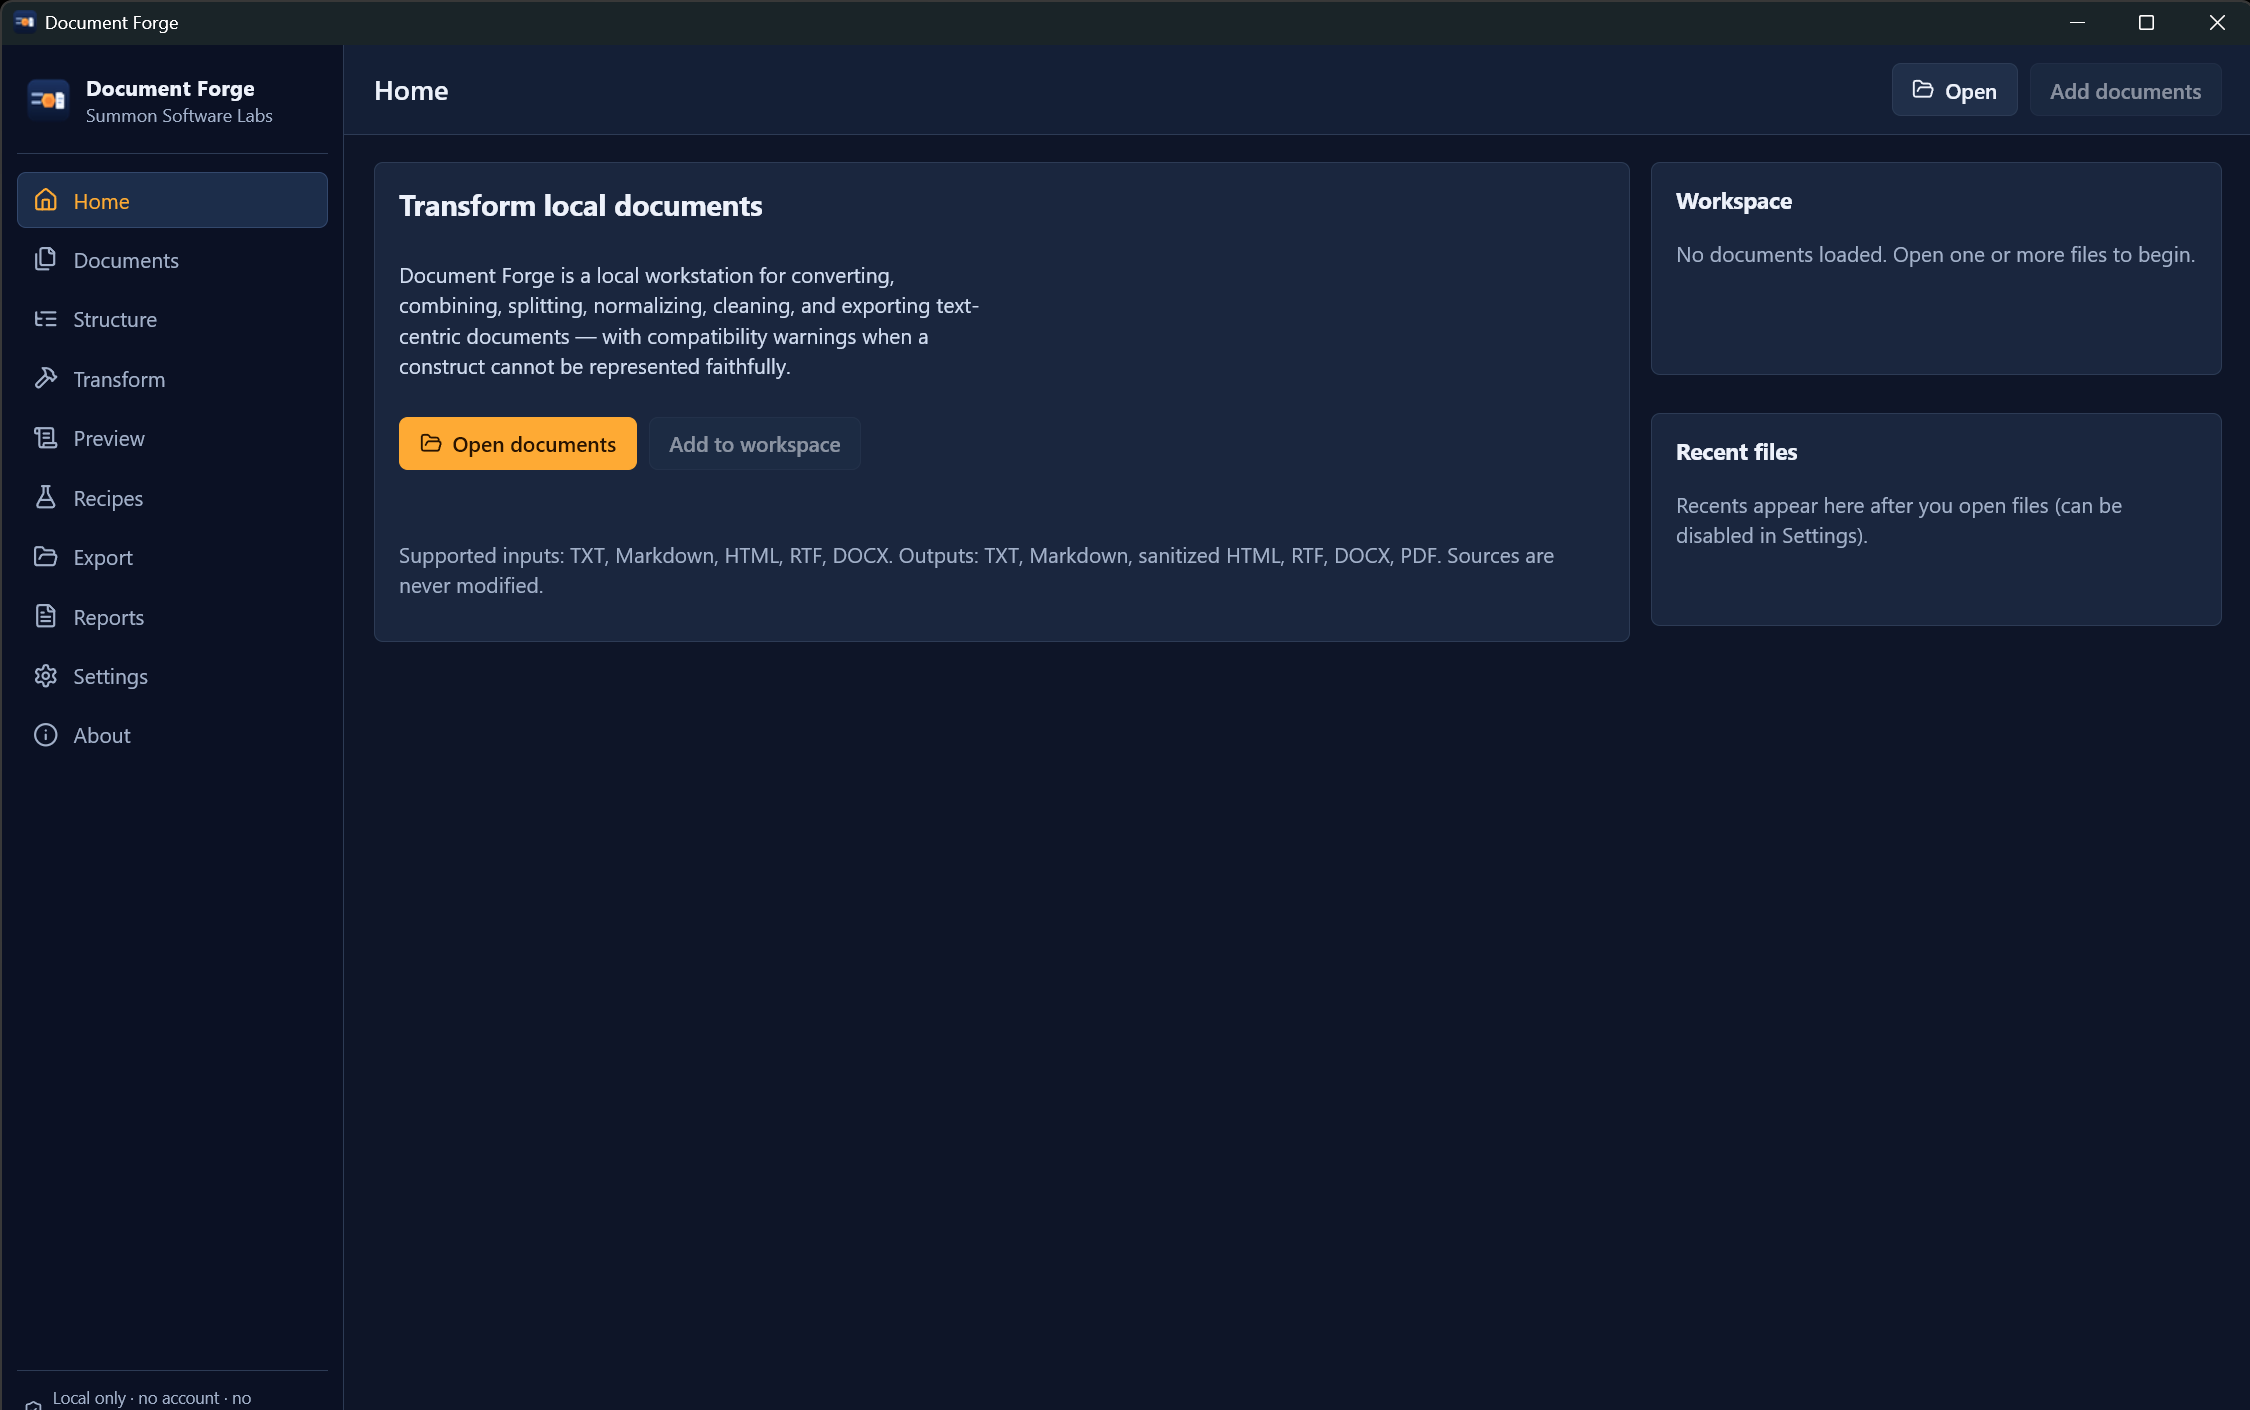The width and height of the screenshot is (2250, 1410).
Task: Click the Document Forge description paragraph
Action: [x=688, y=320]
